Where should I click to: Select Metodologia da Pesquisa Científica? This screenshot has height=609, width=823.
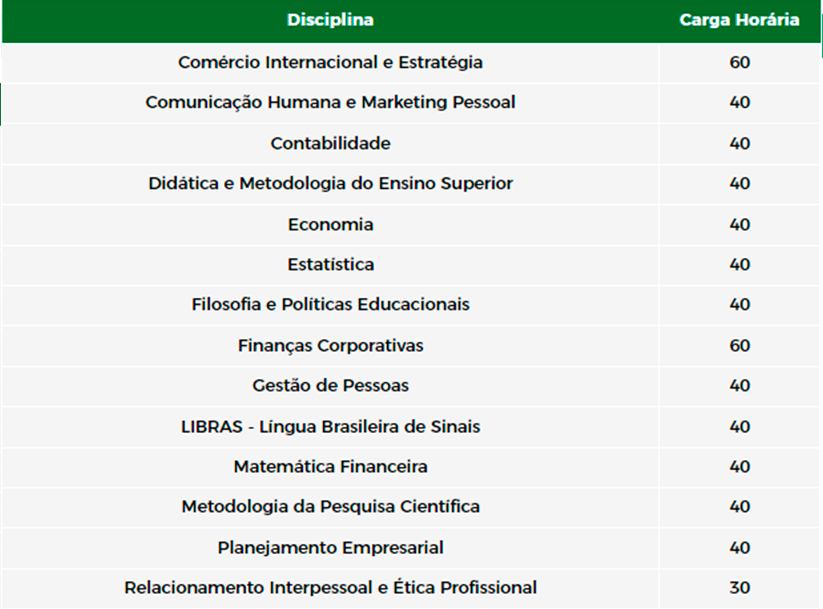coord(330,507)
